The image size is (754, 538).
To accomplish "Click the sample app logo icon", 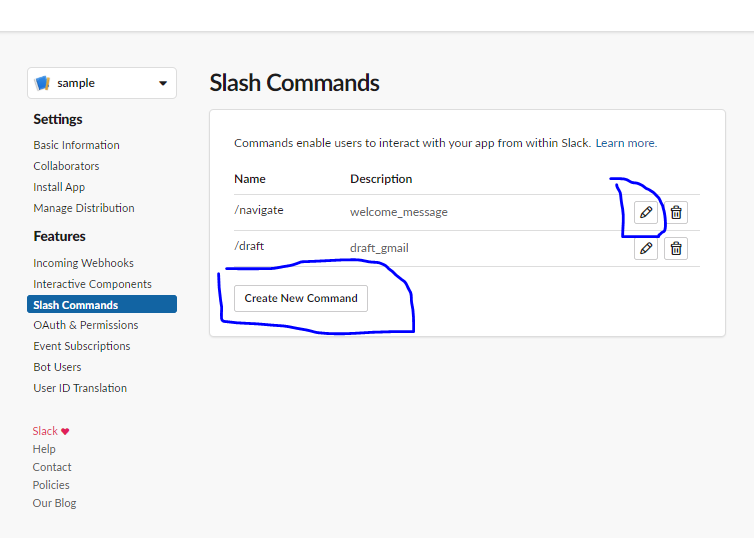I will click(x=42, y=83).
